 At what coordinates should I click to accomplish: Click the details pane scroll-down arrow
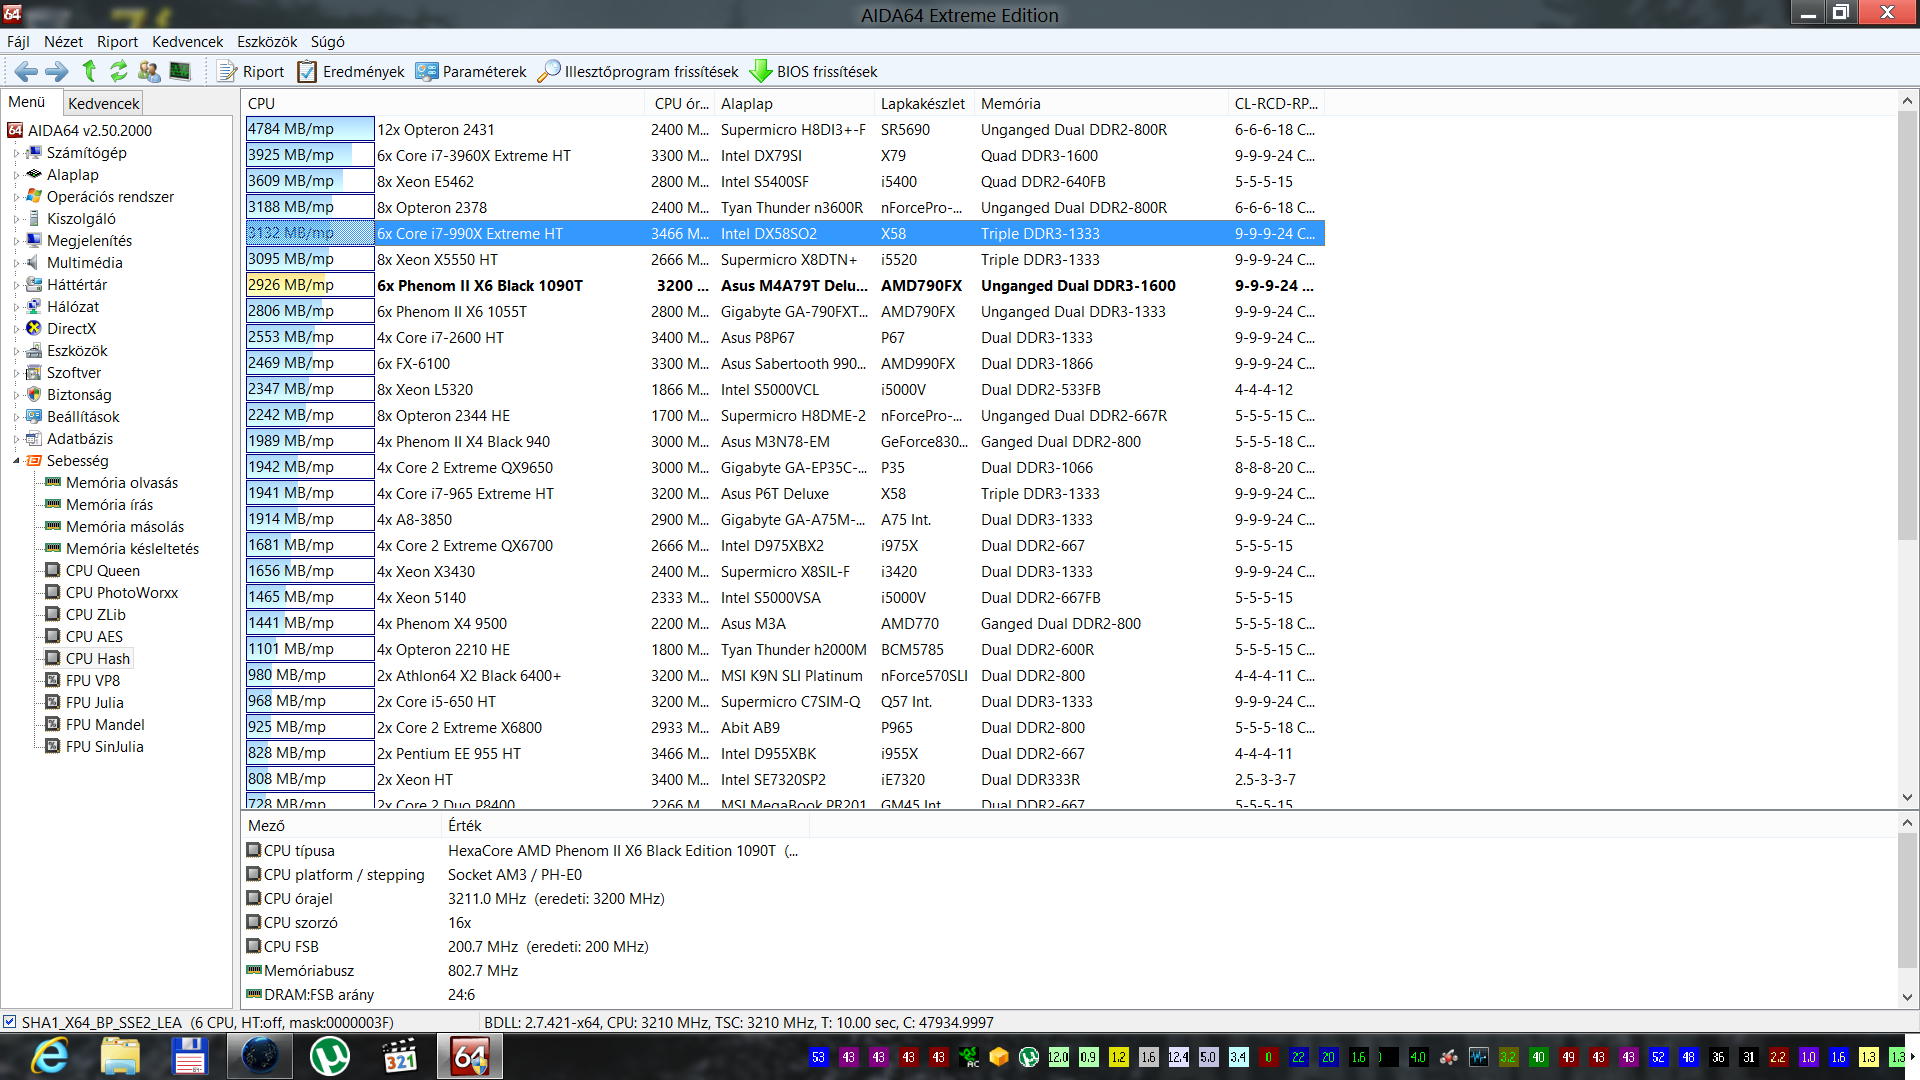tap(1907, 997)
